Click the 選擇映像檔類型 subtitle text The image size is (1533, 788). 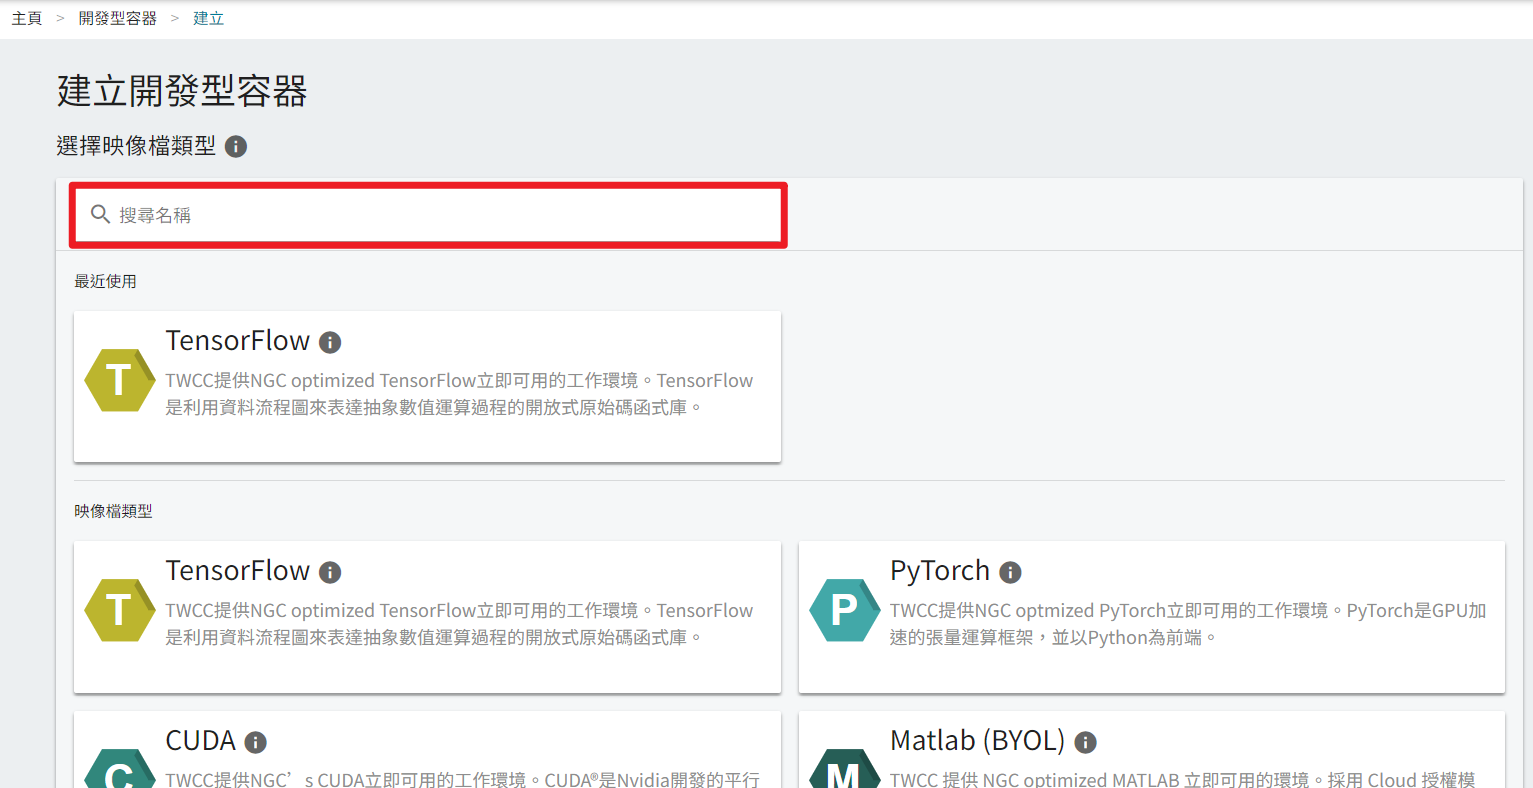pos(136,146)
